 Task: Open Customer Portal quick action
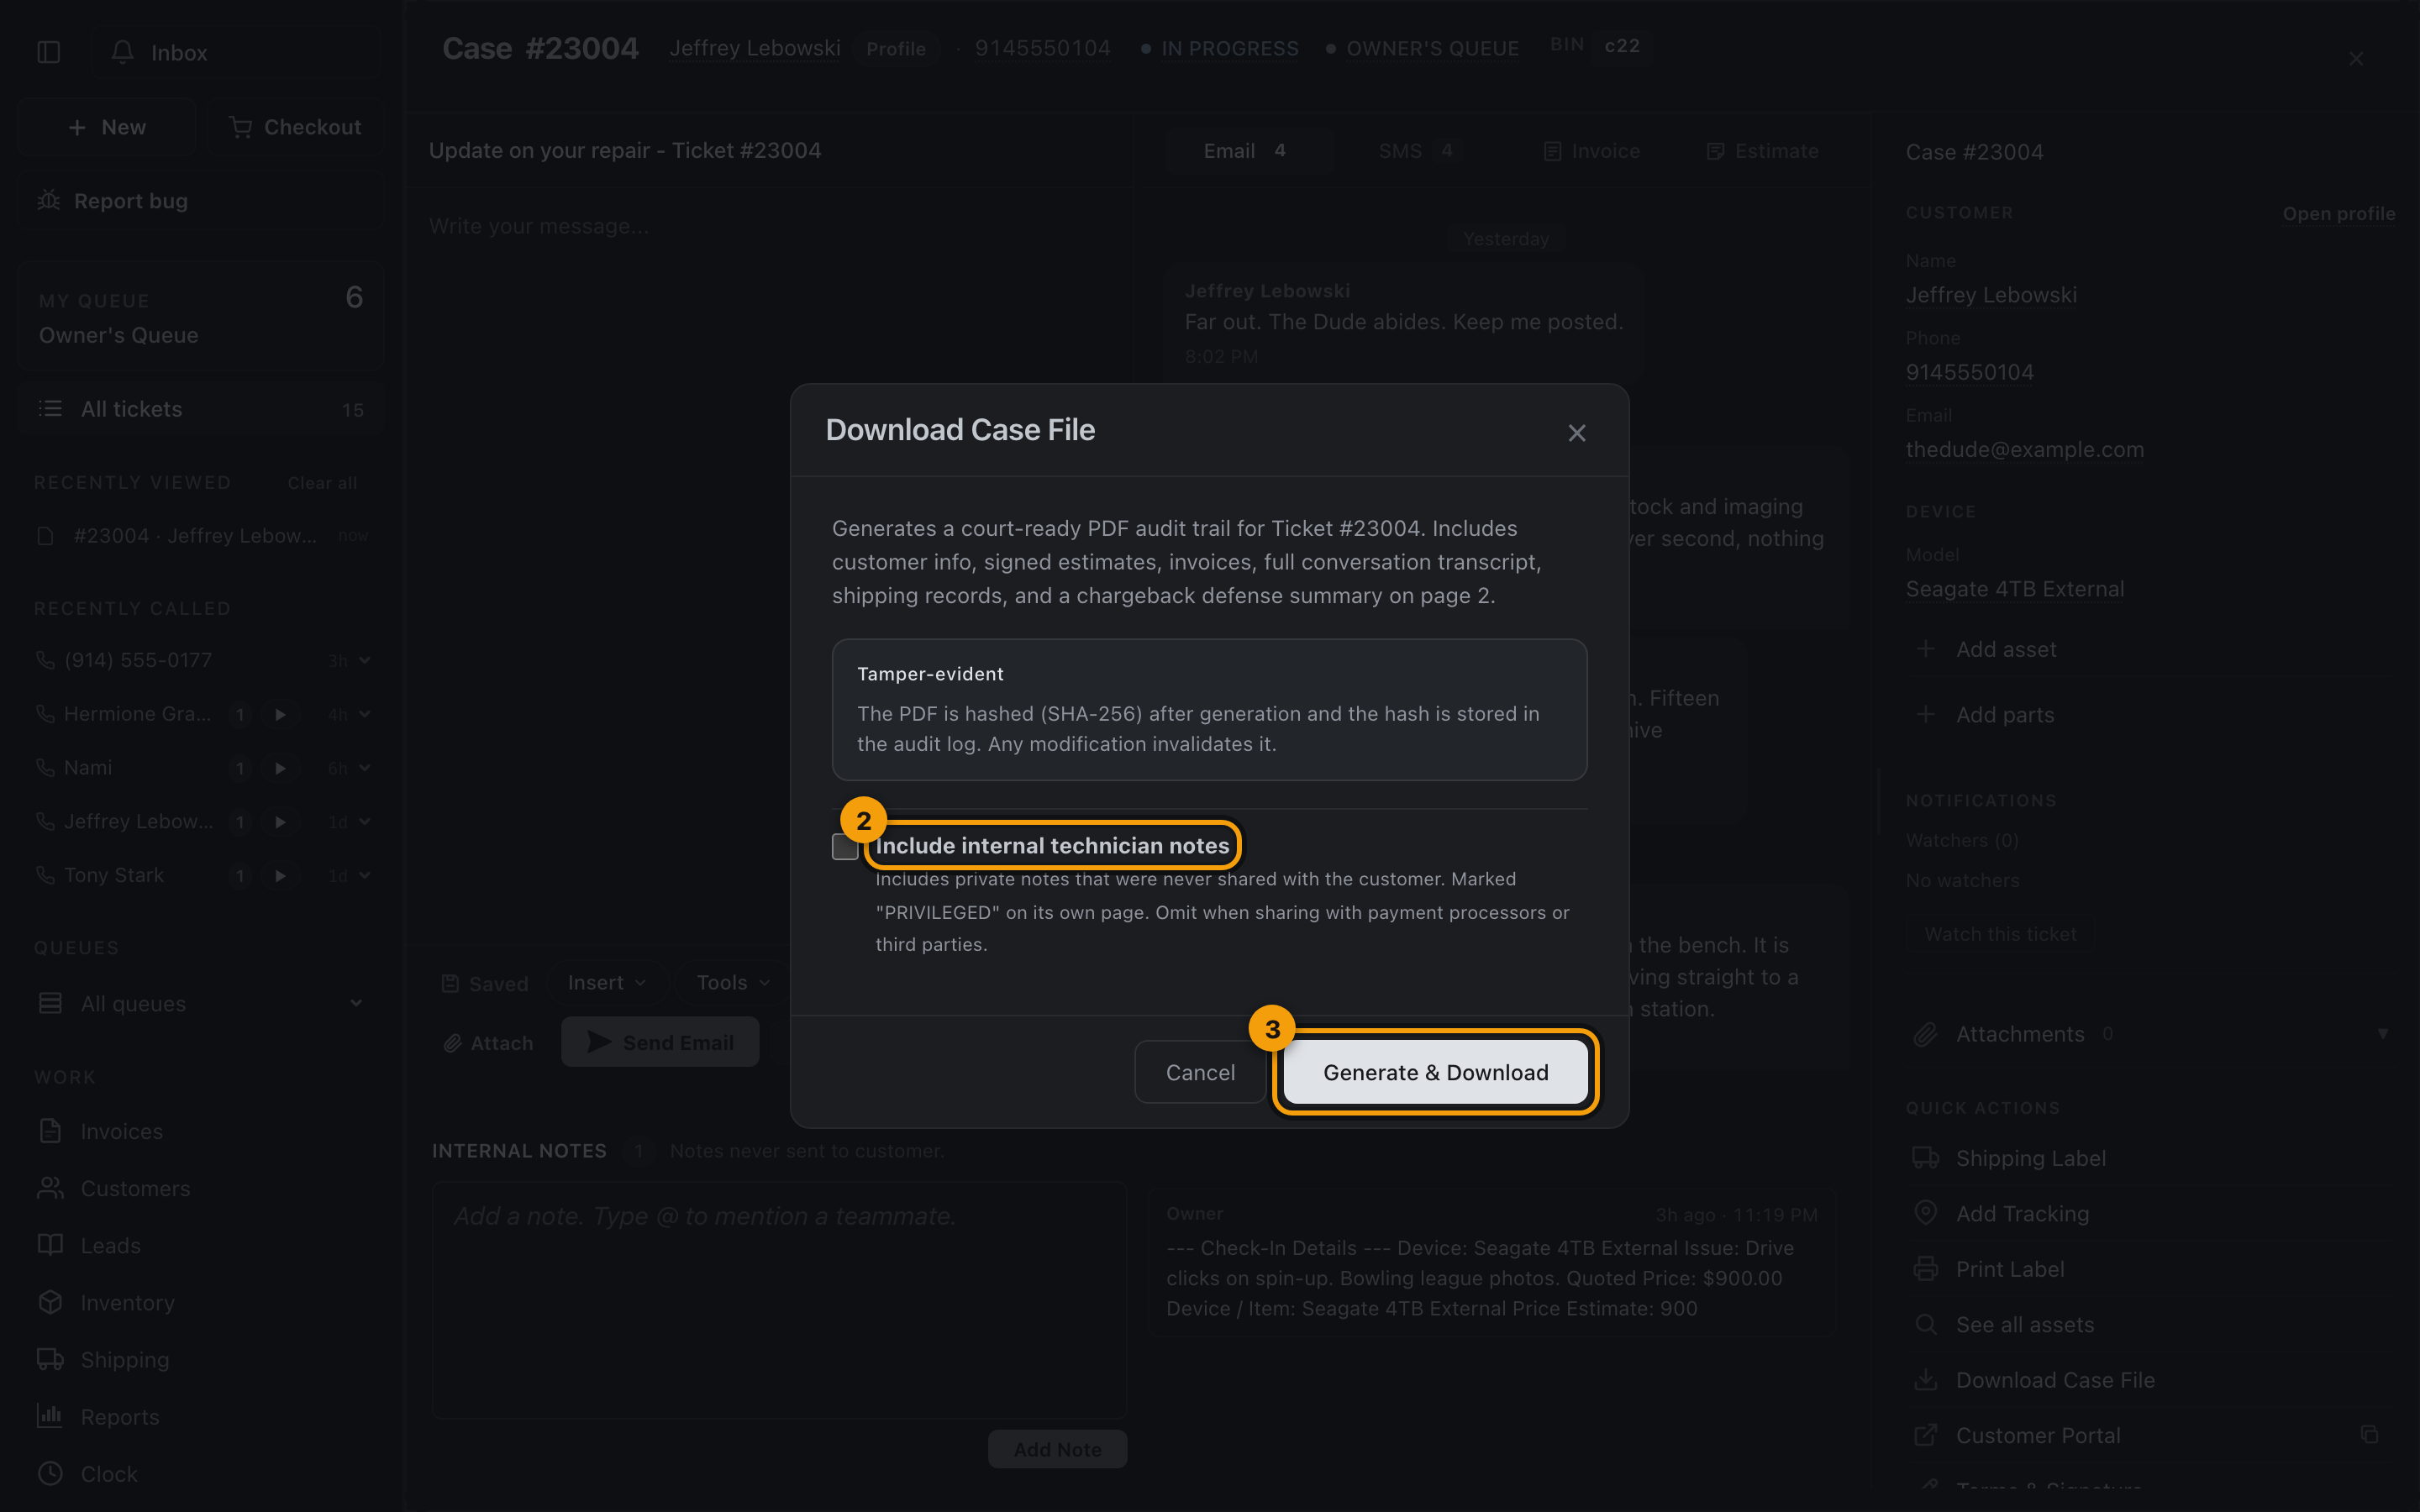pos(2016,1435)
